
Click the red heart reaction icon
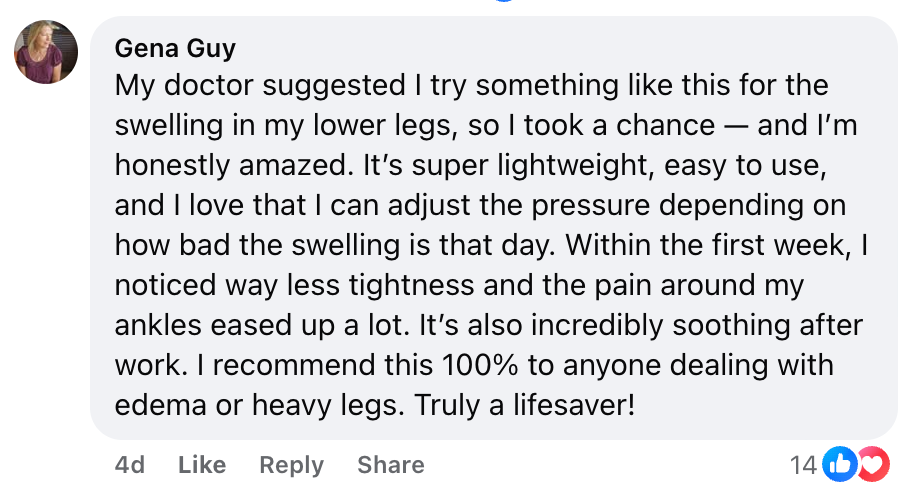(872, 463)
